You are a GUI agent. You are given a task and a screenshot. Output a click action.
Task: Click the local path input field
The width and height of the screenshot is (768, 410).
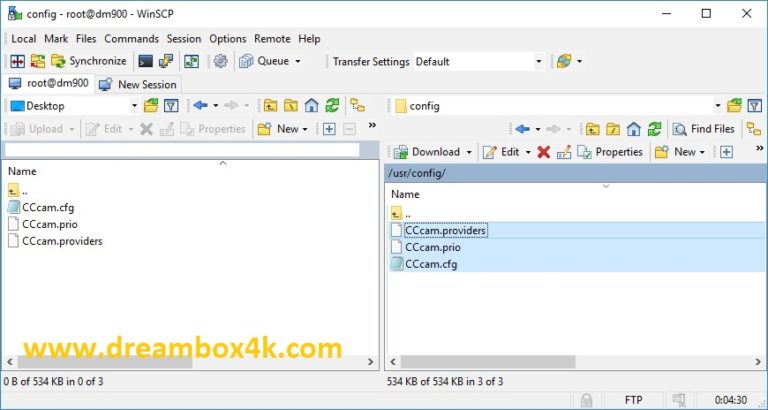pos(182,150)
